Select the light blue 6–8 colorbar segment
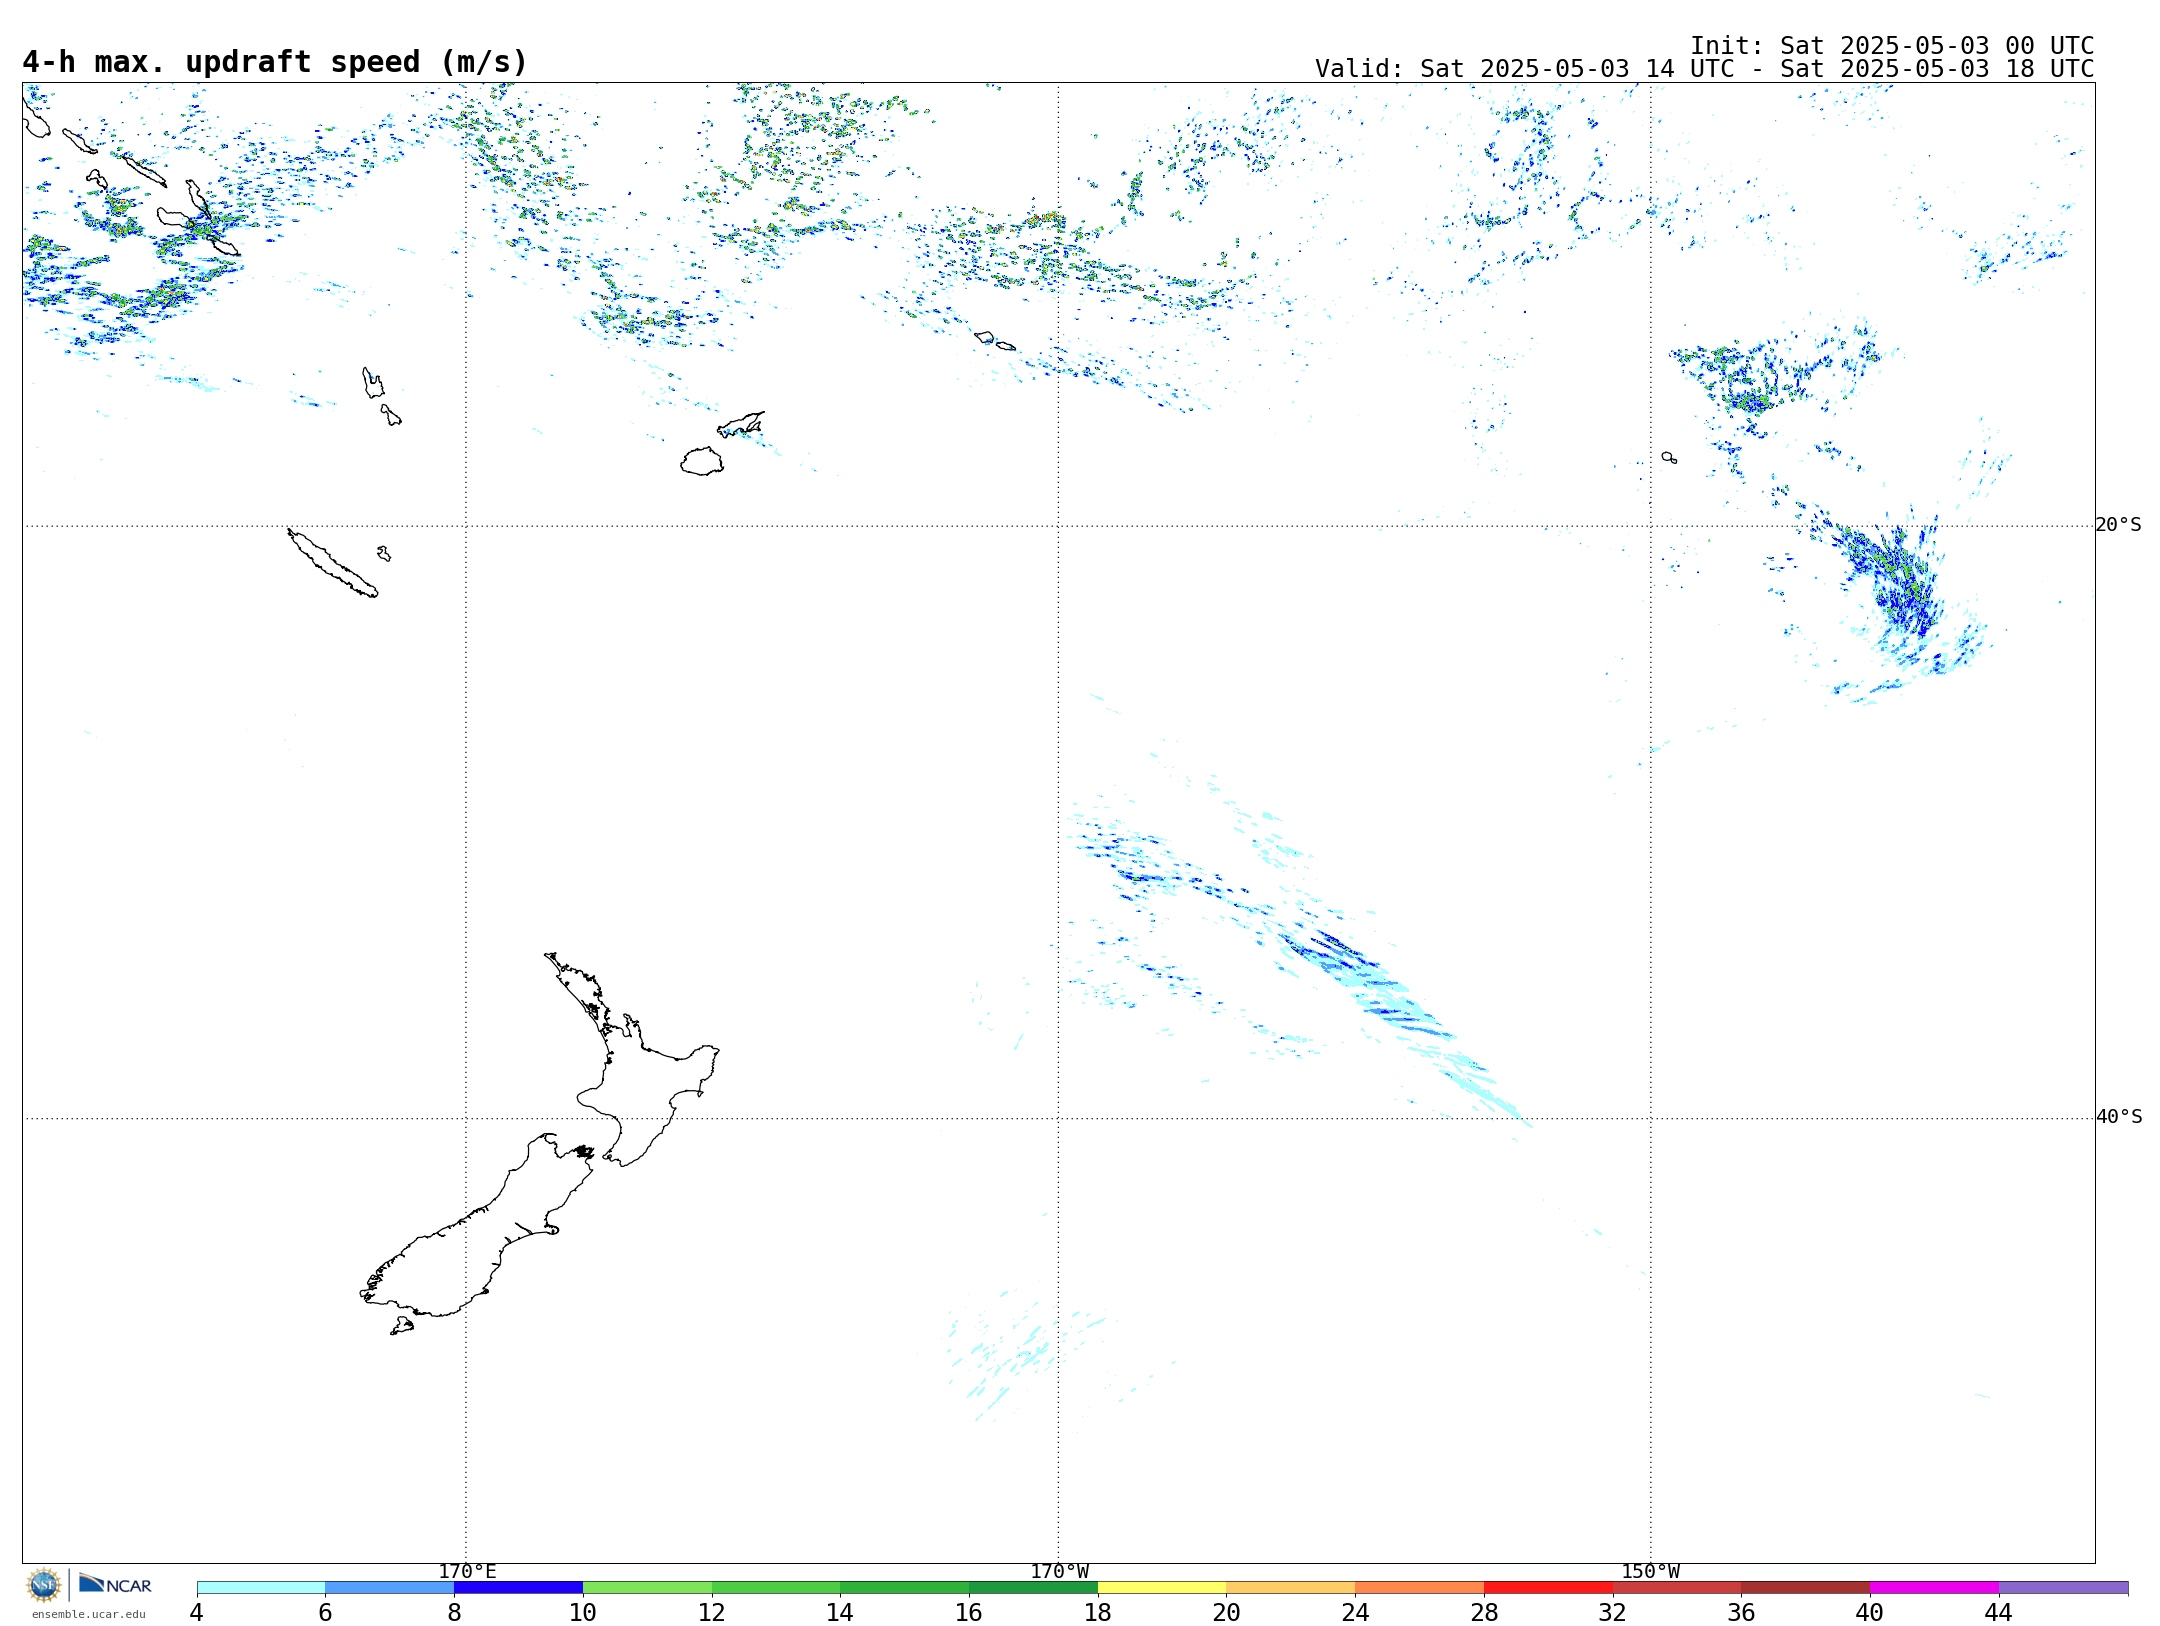Image resolution: width=2160 pixels, height=1626 pixels. pos(390,1588)
